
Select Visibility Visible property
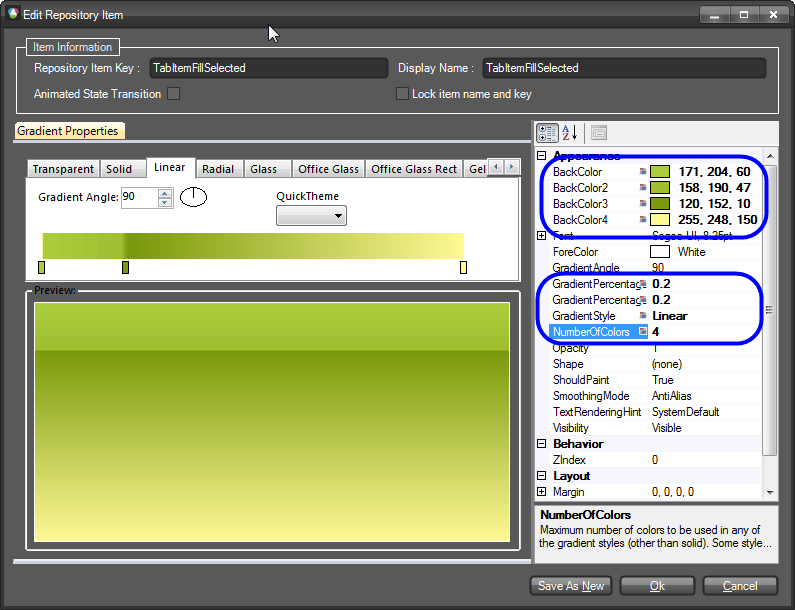(x=654, y=428)
